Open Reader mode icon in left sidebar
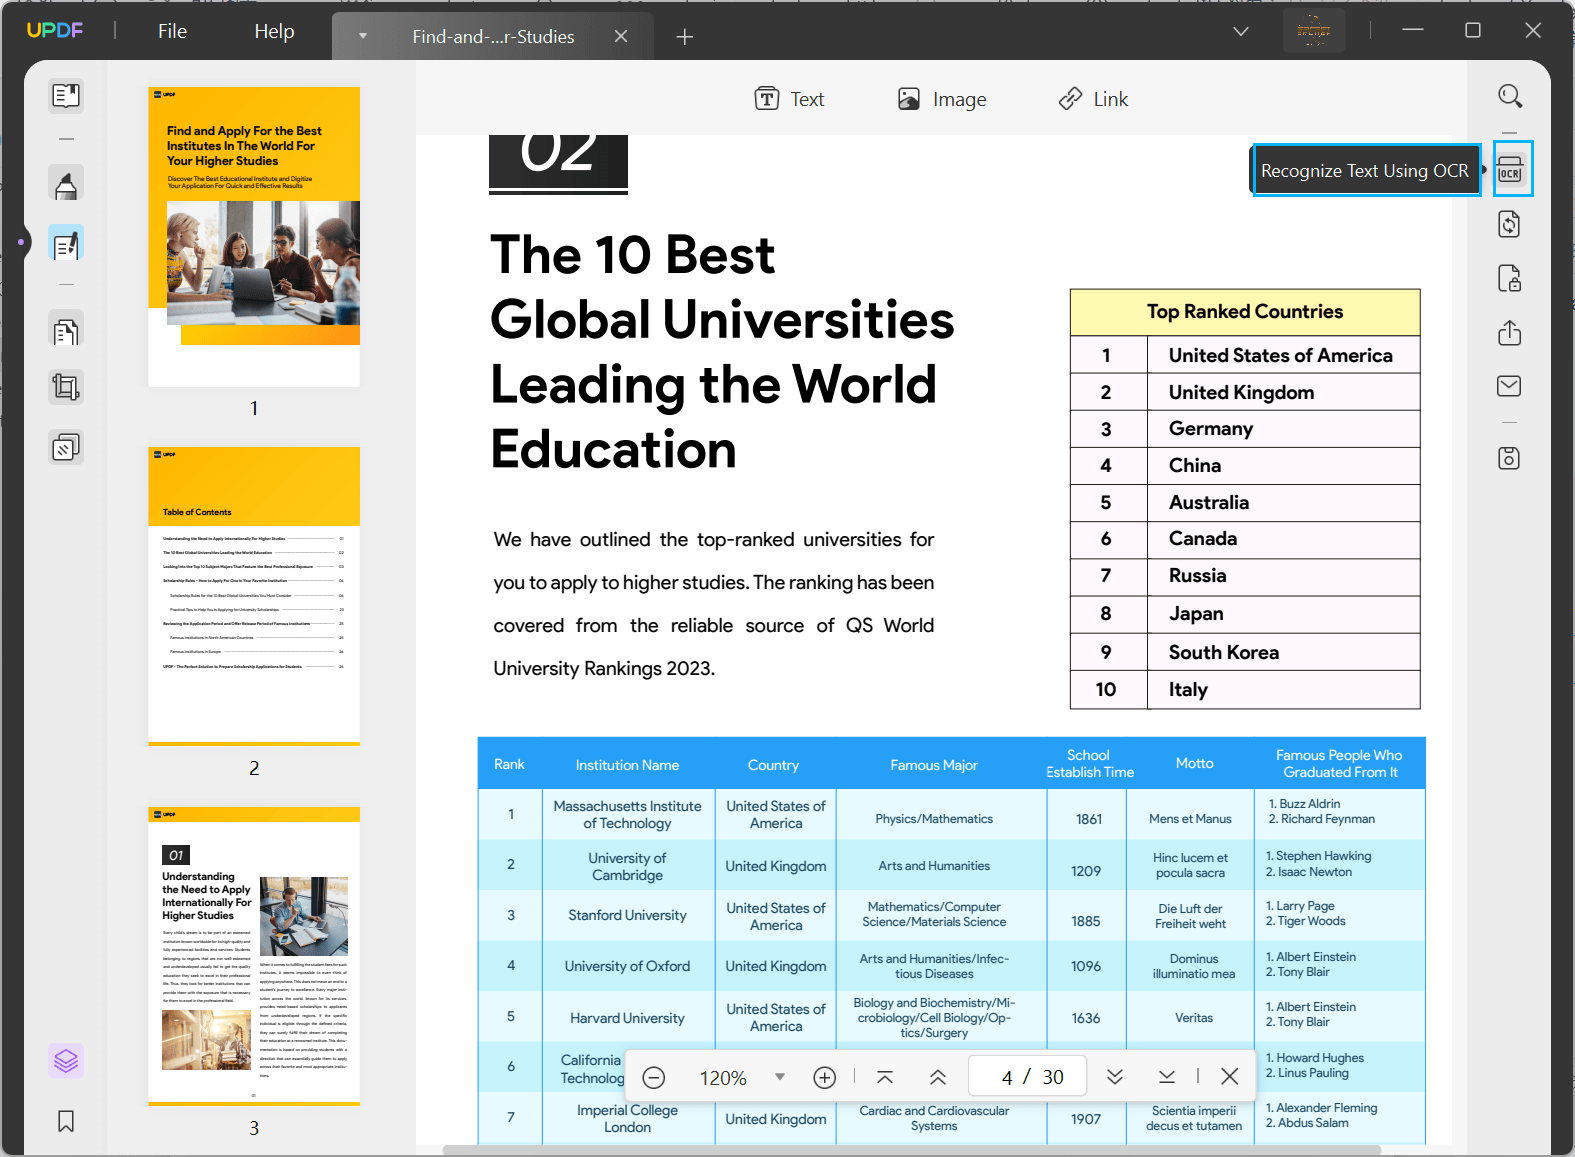Screen dimensions: 1575x1157 click(x=66, y=96)
